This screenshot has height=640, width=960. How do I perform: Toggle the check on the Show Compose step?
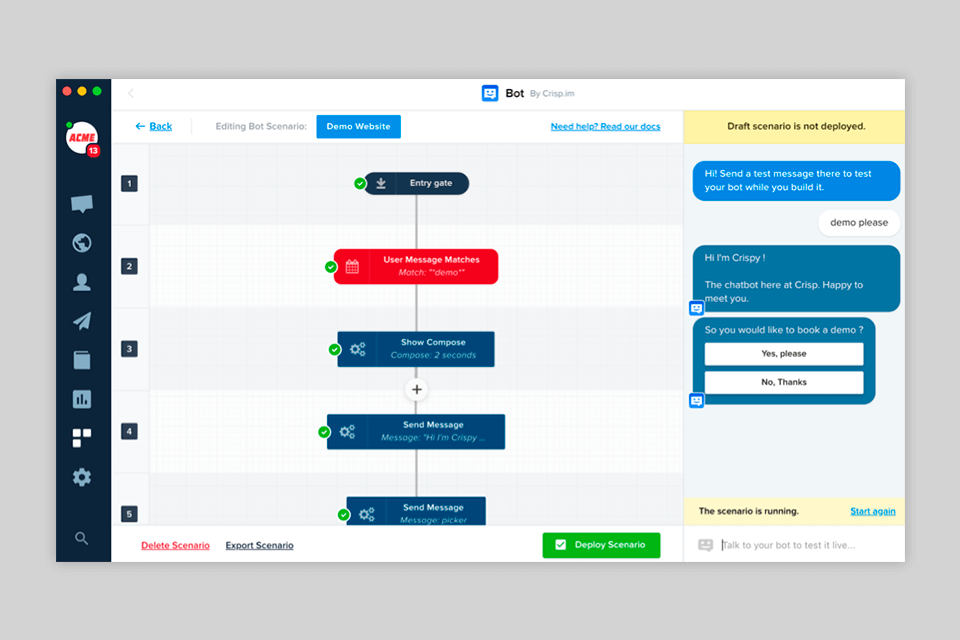click(336, 349)
